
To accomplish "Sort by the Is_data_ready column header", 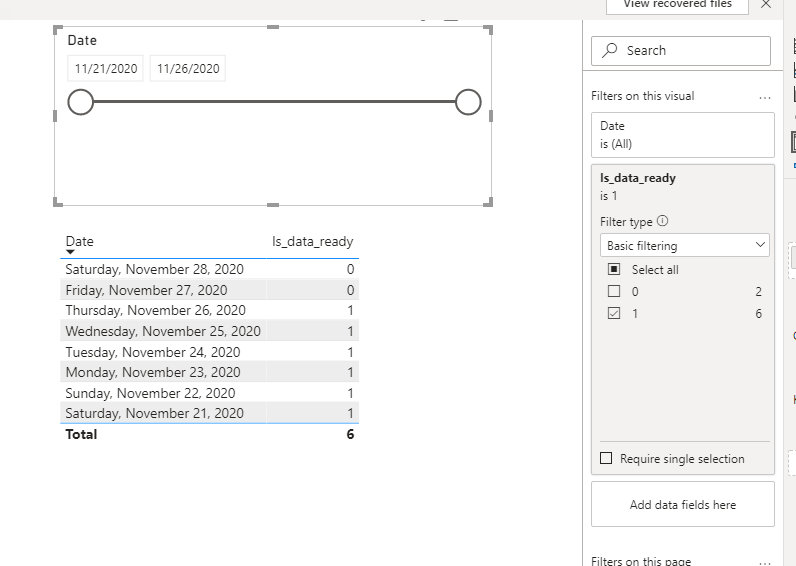I will pyautogui.click(x=312, y=241).
